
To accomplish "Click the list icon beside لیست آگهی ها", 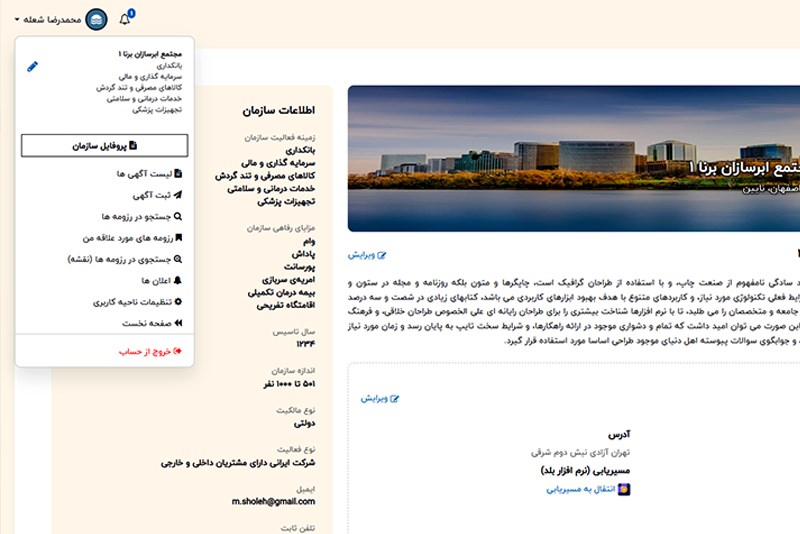I will (178, 173).
